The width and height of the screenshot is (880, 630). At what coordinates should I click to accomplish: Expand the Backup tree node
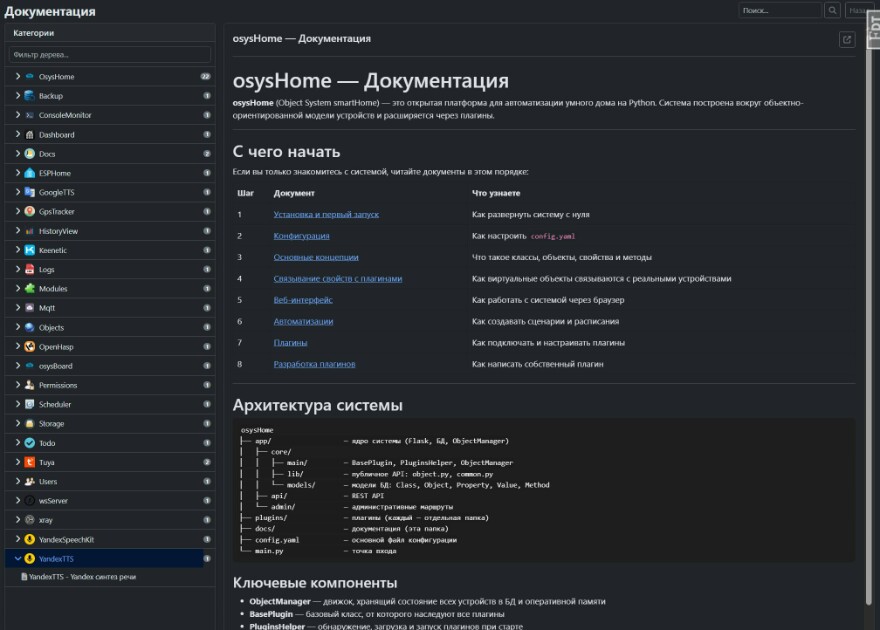coord(17,95)
